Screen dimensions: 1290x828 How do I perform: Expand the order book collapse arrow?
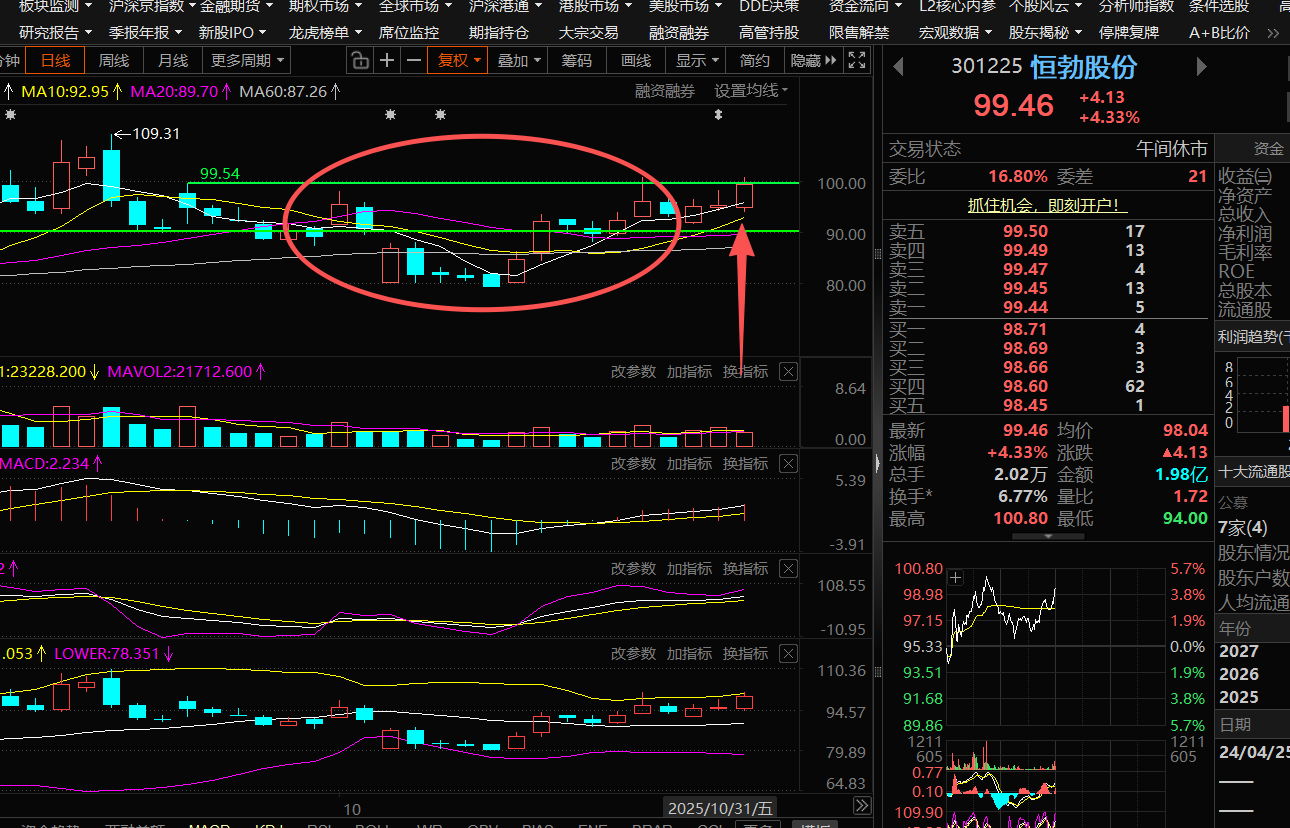(1048, 536)
